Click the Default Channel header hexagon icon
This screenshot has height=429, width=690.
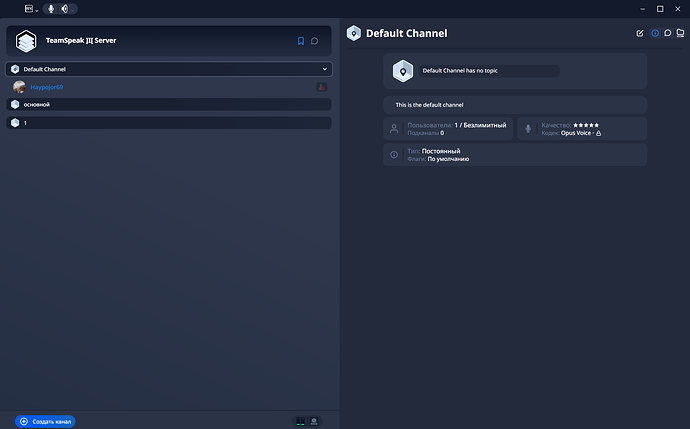pos(354,33)
